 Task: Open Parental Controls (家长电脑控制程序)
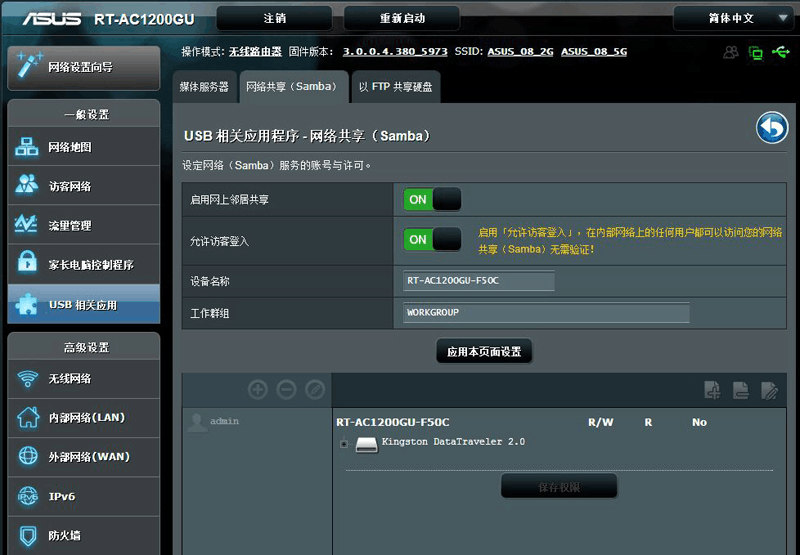click(84, 264)
